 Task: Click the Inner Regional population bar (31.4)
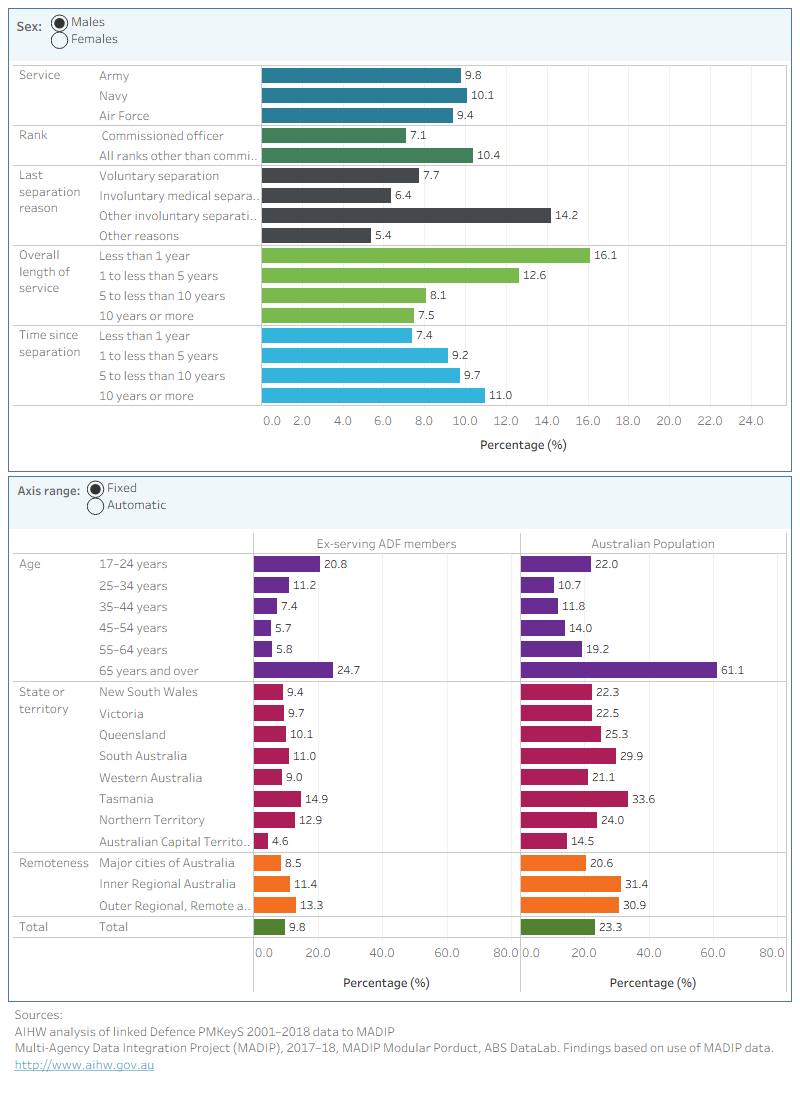(571, 884)
